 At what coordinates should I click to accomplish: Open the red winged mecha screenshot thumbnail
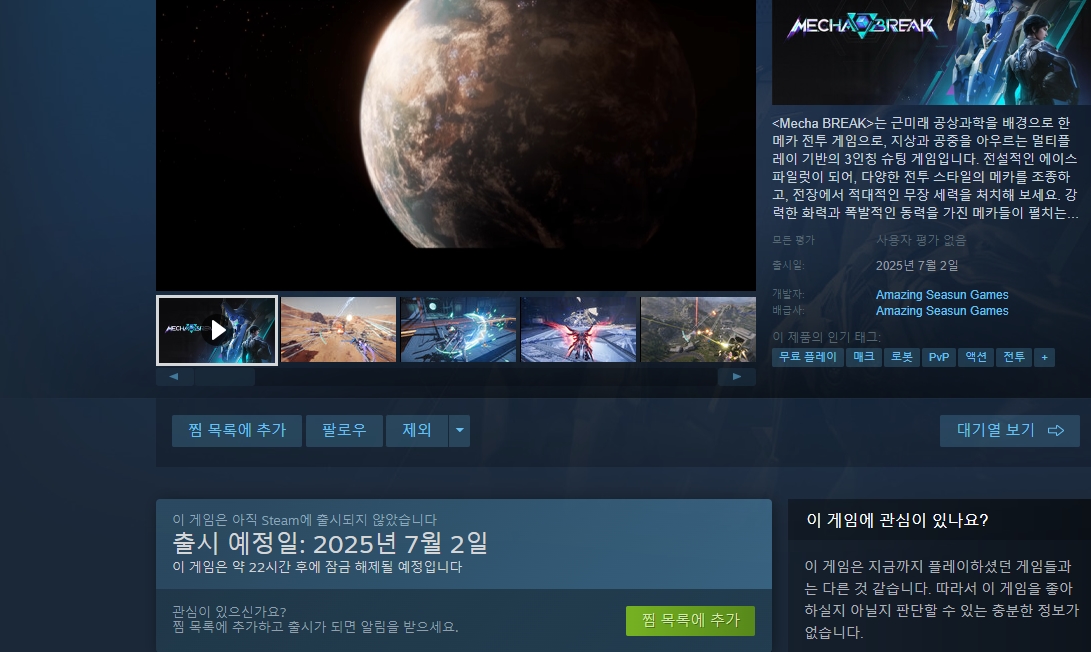578,330
